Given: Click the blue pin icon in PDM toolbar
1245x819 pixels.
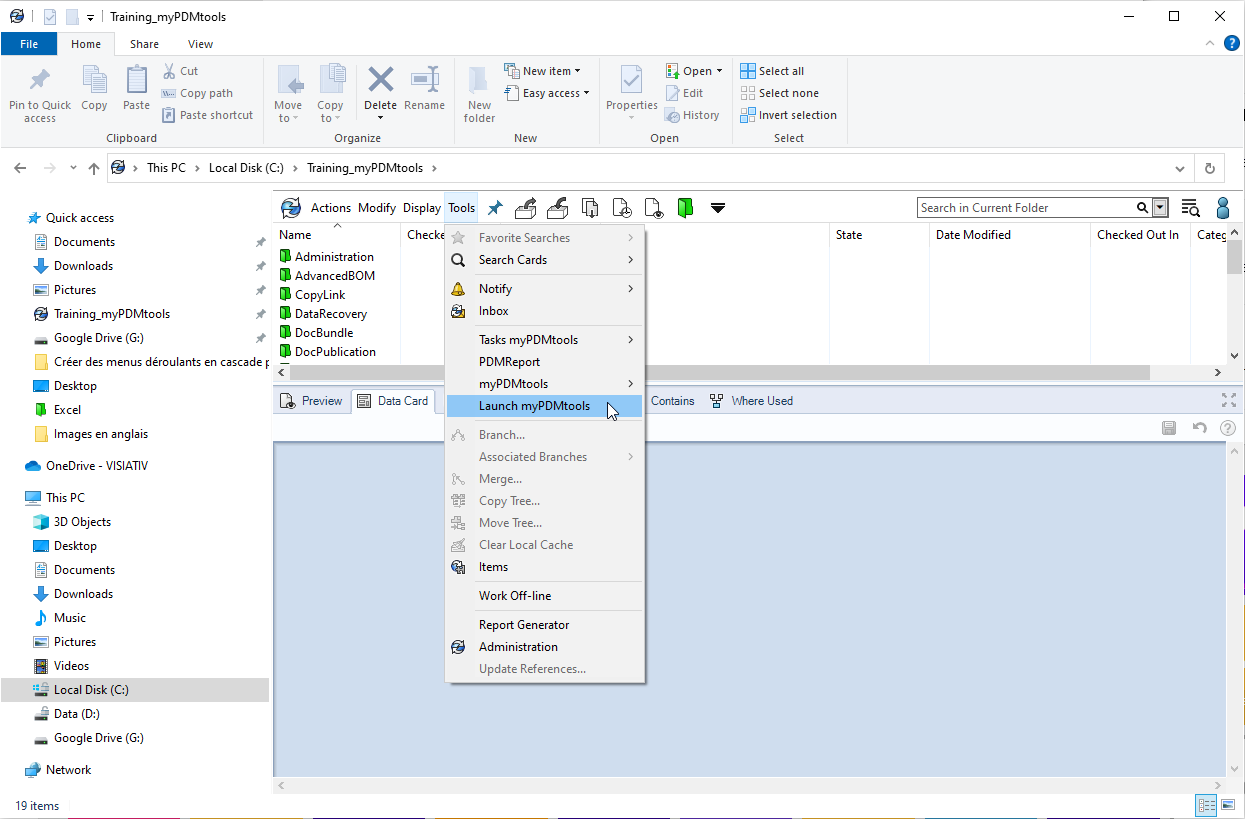Looking at the screenshot, I should point(495,208).
